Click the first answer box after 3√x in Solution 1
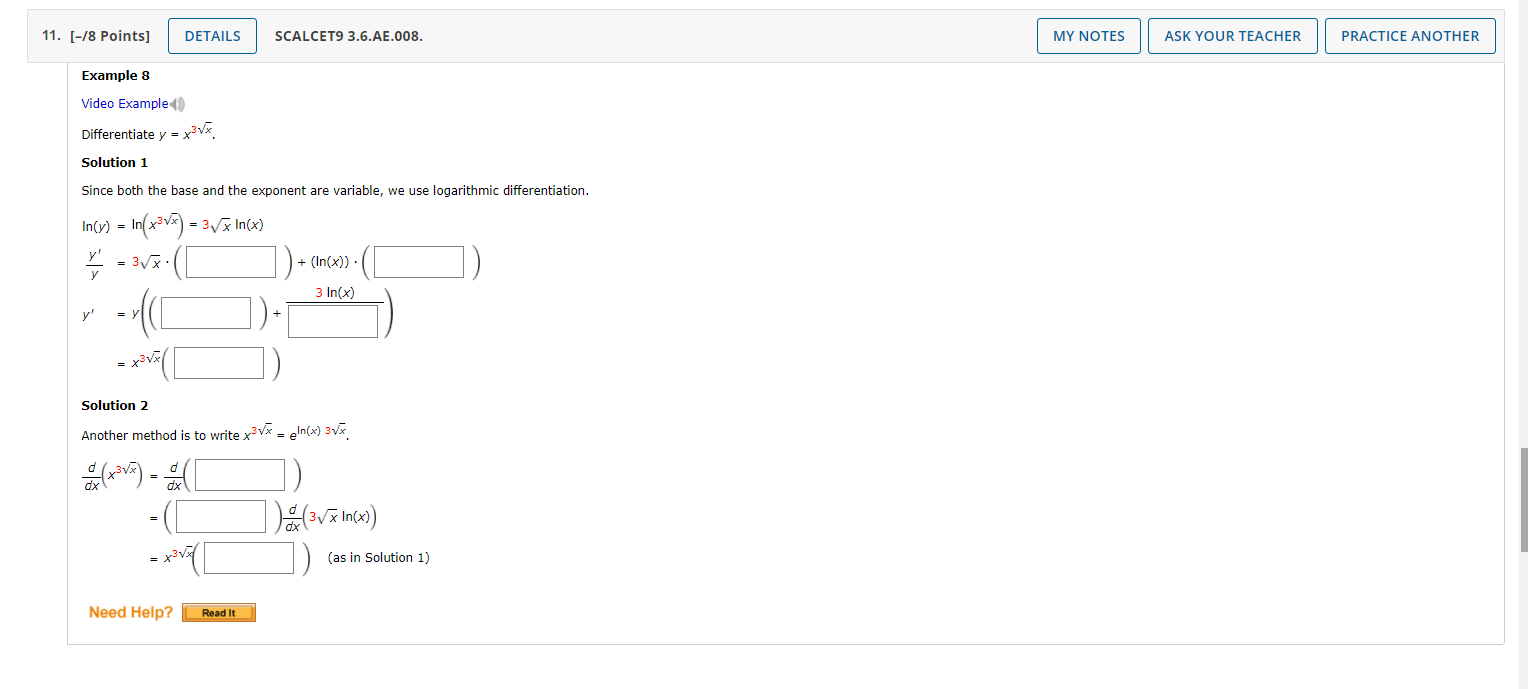Viewport: 1528px width, 689px height. click(x=229, y=261)
